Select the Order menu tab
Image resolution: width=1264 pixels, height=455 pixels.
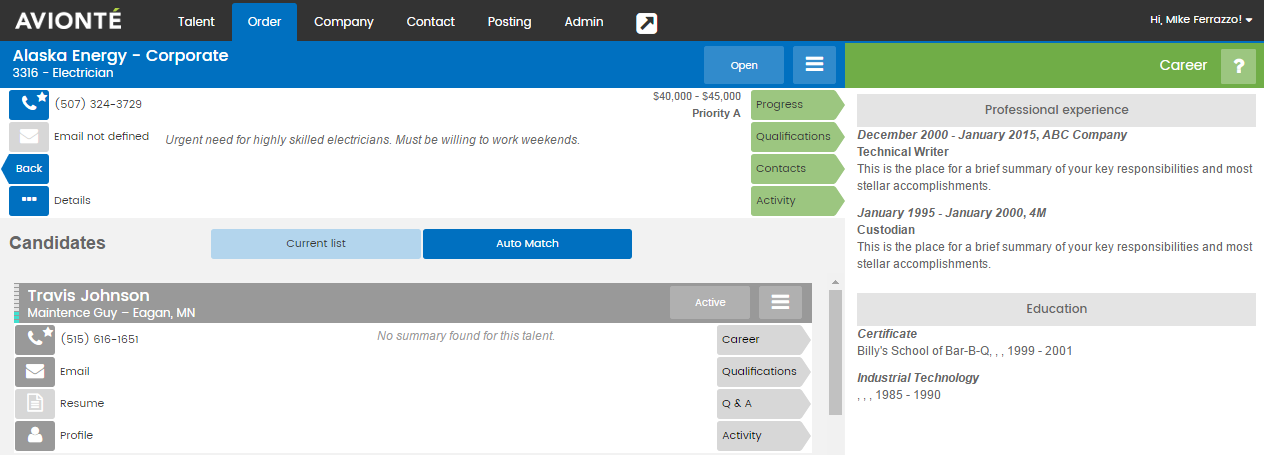tap(264, 21)
